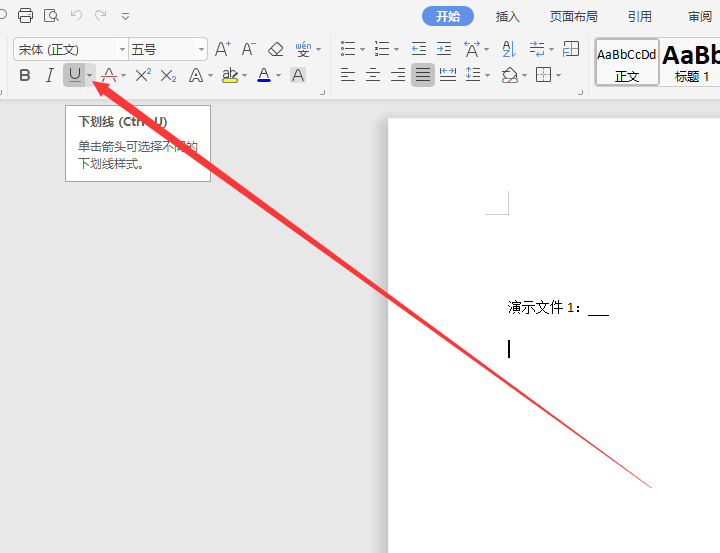Screen dimensions: 720x553
Task: Open the 引用 tab
Action: [x=640, y=17]
